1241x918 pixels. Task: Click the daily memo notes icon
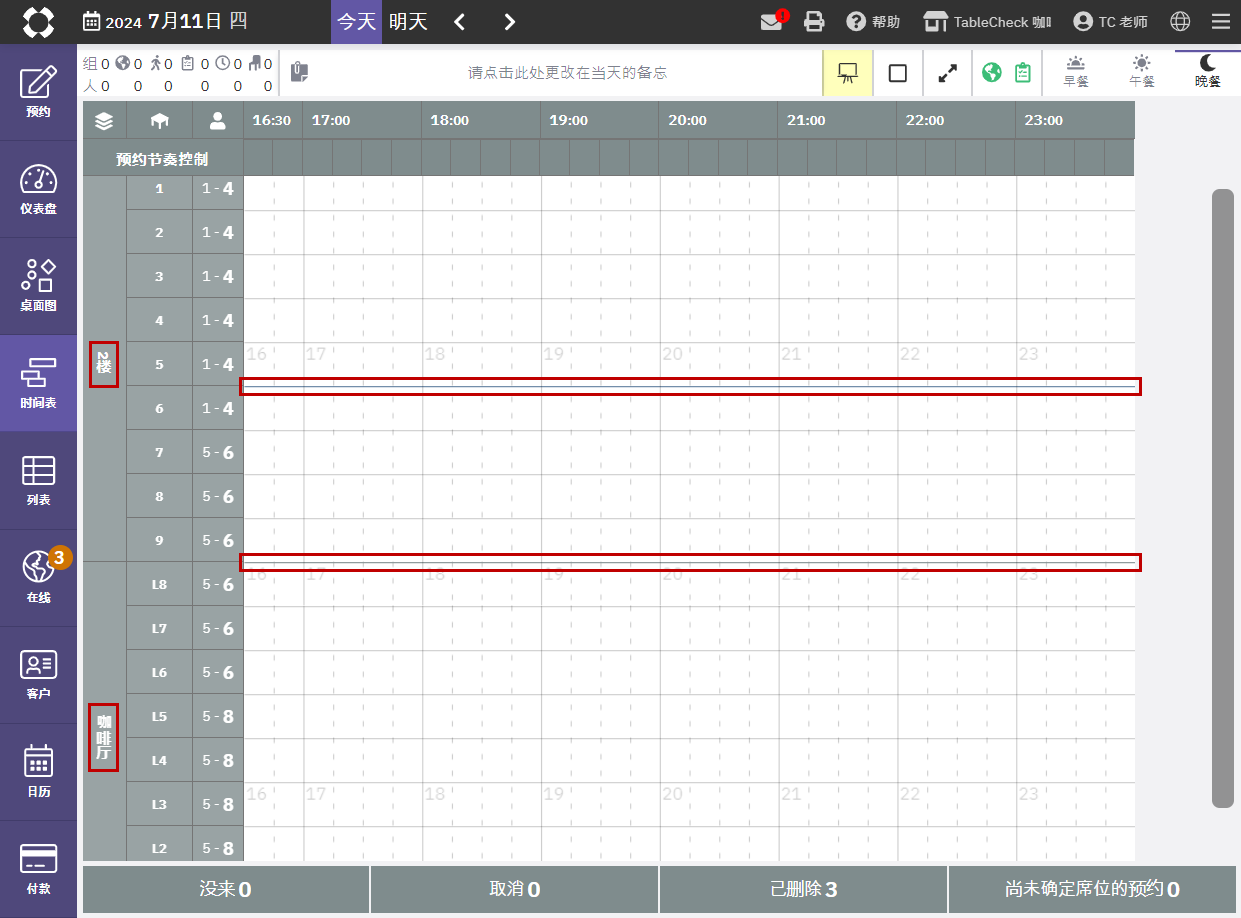299,72
